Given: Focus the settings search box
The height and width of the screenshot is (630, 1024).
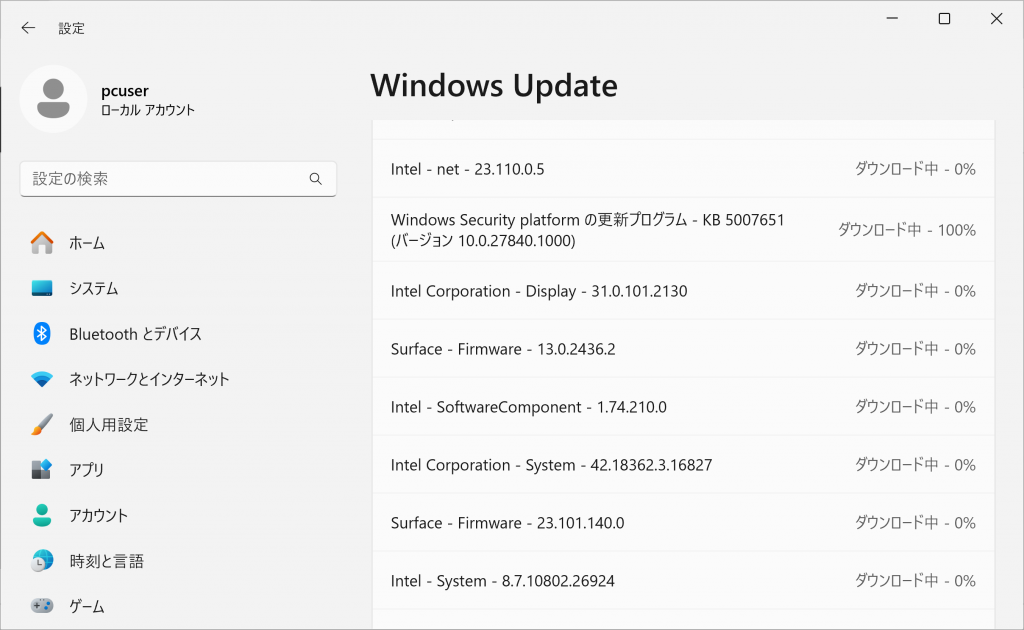Looking at the screenshot, I should [x=165, y=179].
